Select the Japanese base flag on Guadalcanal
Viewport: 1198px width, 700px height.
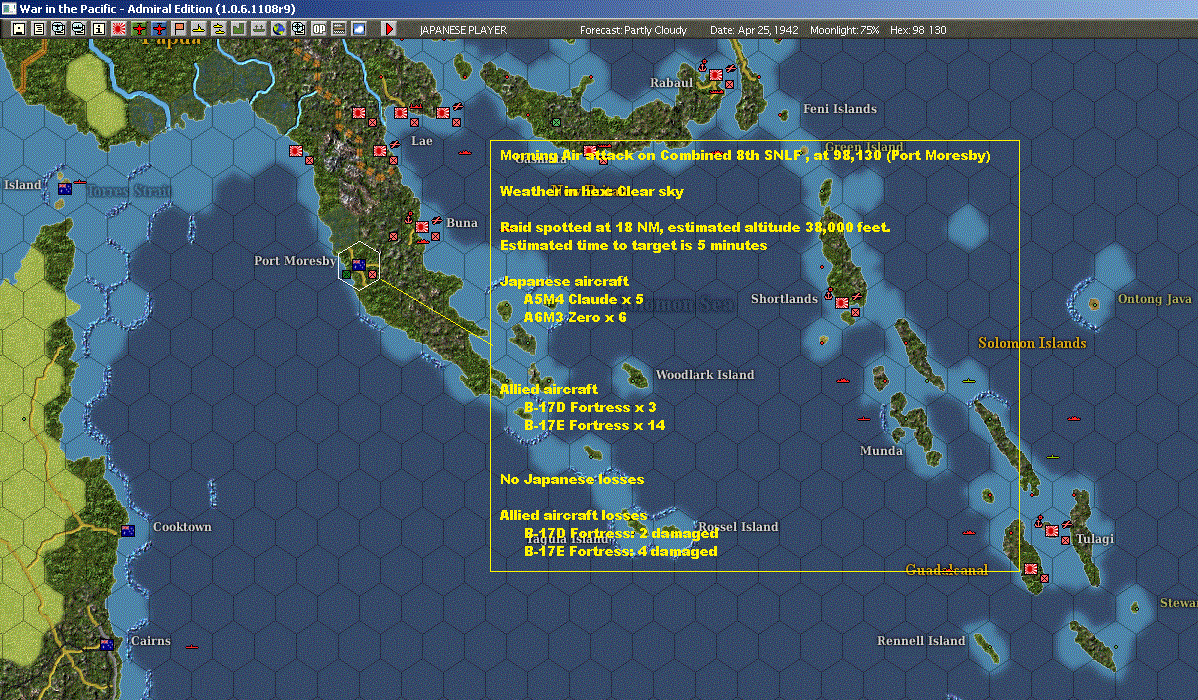[1031, 569]
